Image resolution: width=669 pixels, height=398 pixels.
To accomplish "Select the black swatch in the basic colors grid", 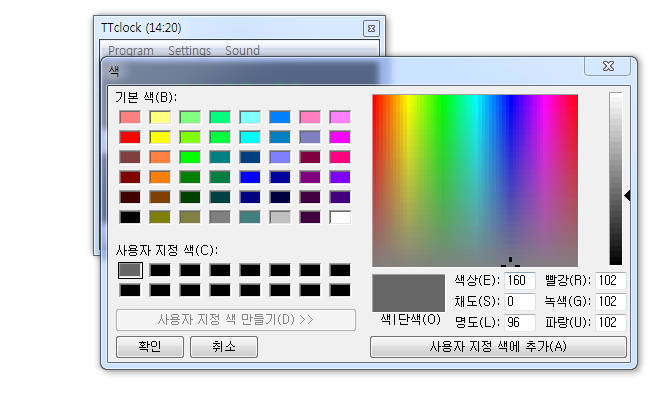I will 130,217.
